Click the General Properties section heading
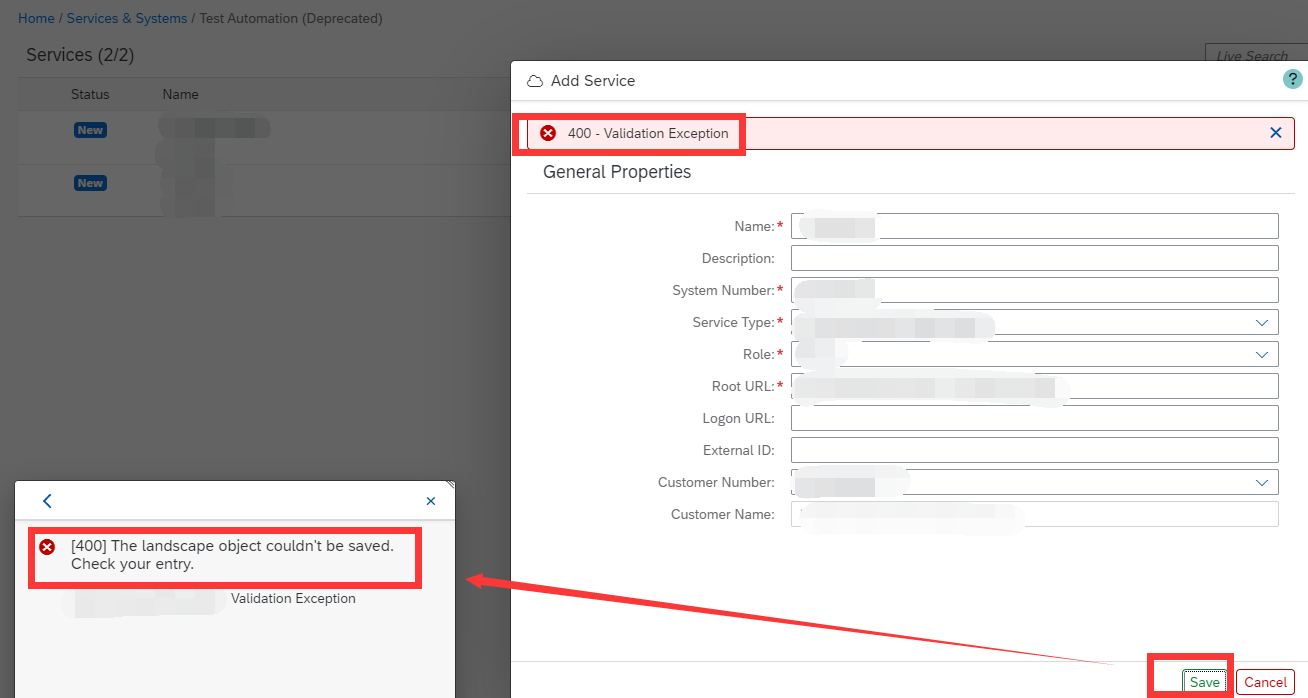Screen dimensions: 1308x698 click(617, 172)
